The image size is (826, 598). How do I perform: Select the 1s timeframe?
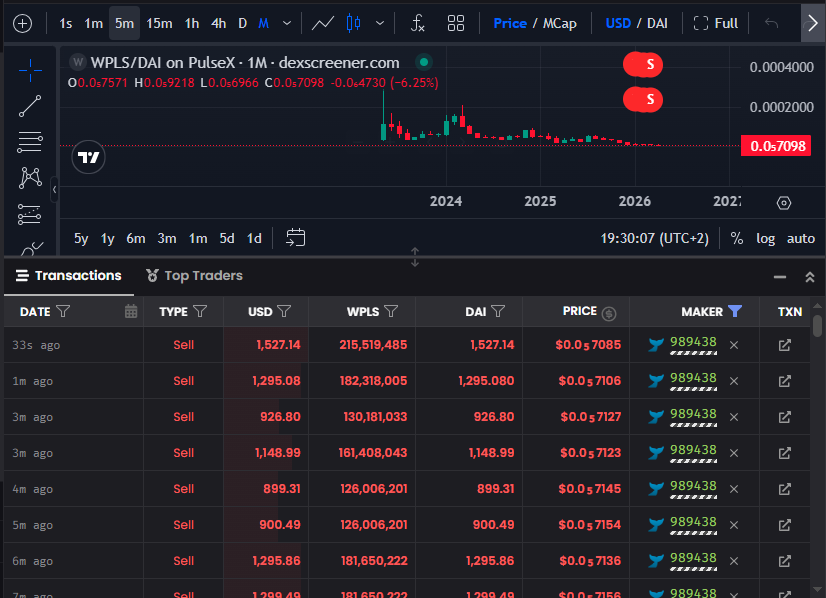[x=66, y=23]
